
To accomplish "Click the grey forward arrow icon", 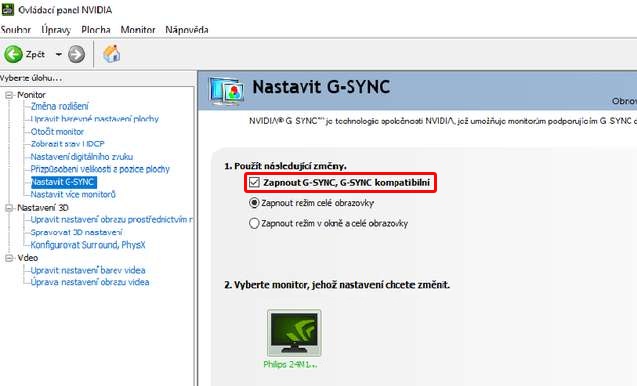I will click(76, 54).
